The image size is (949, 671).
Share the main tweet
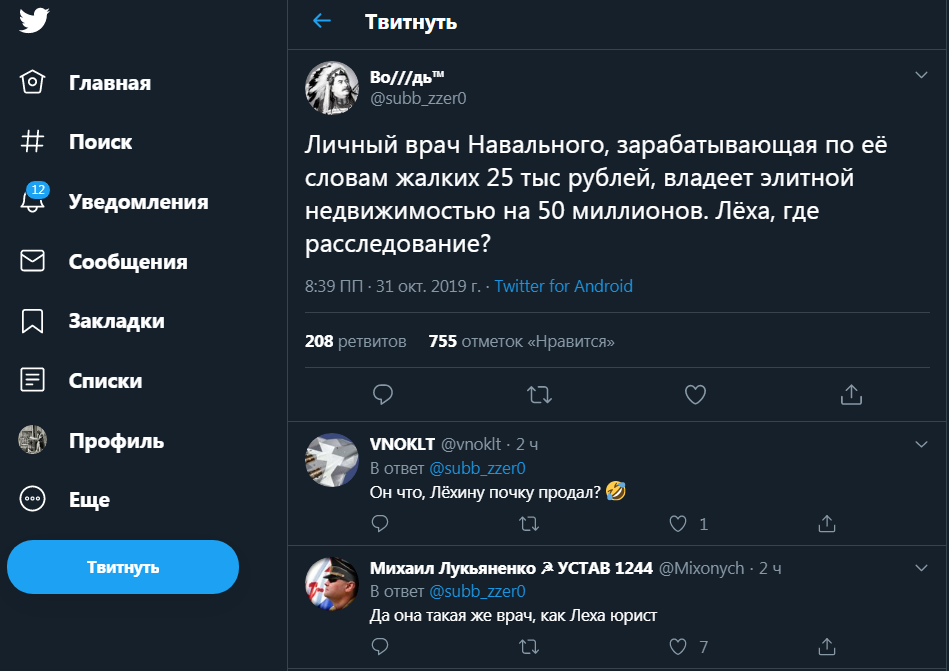point(851,394)
